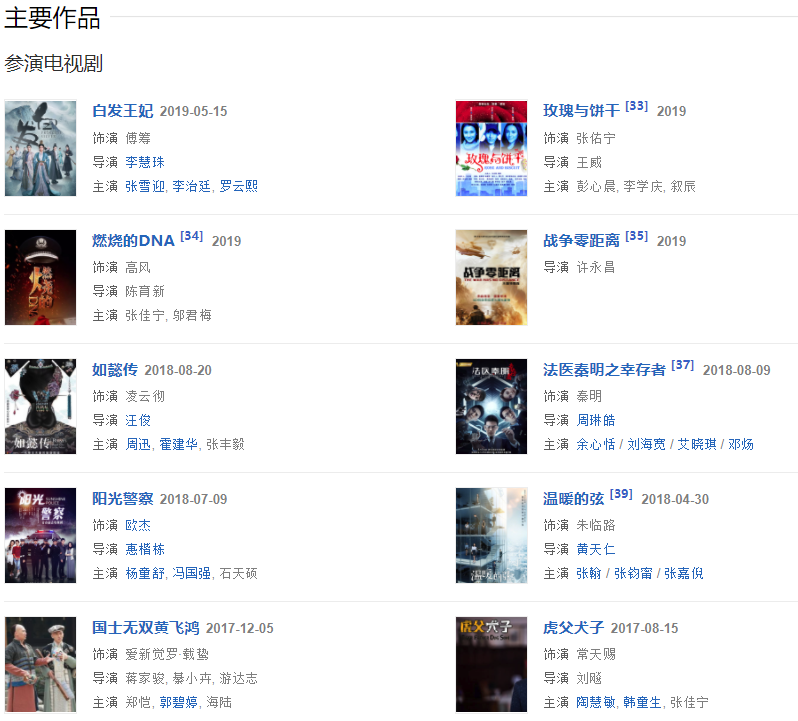This screenshot has height=721, width=798.
Task: View the 战争零距离 poster thumbnail
Action: [x=491, y=277]
